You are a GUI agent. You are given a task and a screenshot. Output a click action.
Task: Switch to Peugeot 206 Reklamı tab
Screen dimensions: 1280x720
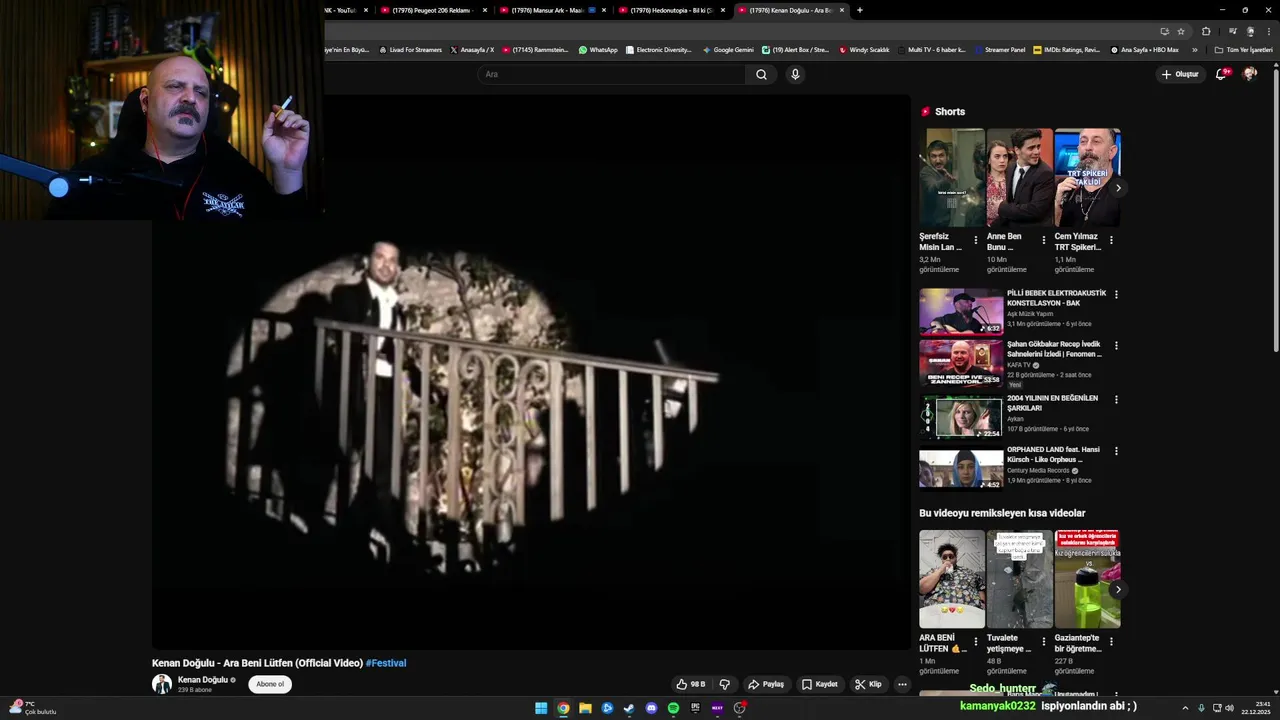pos(435,10)
